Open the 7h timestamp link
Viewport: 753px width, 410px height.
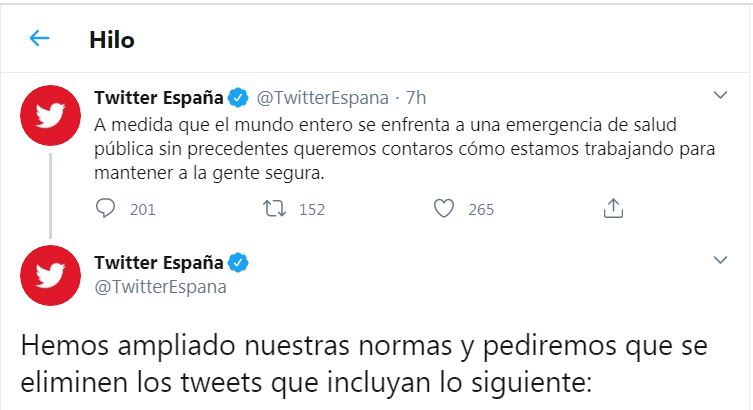(x=415, y=97)
